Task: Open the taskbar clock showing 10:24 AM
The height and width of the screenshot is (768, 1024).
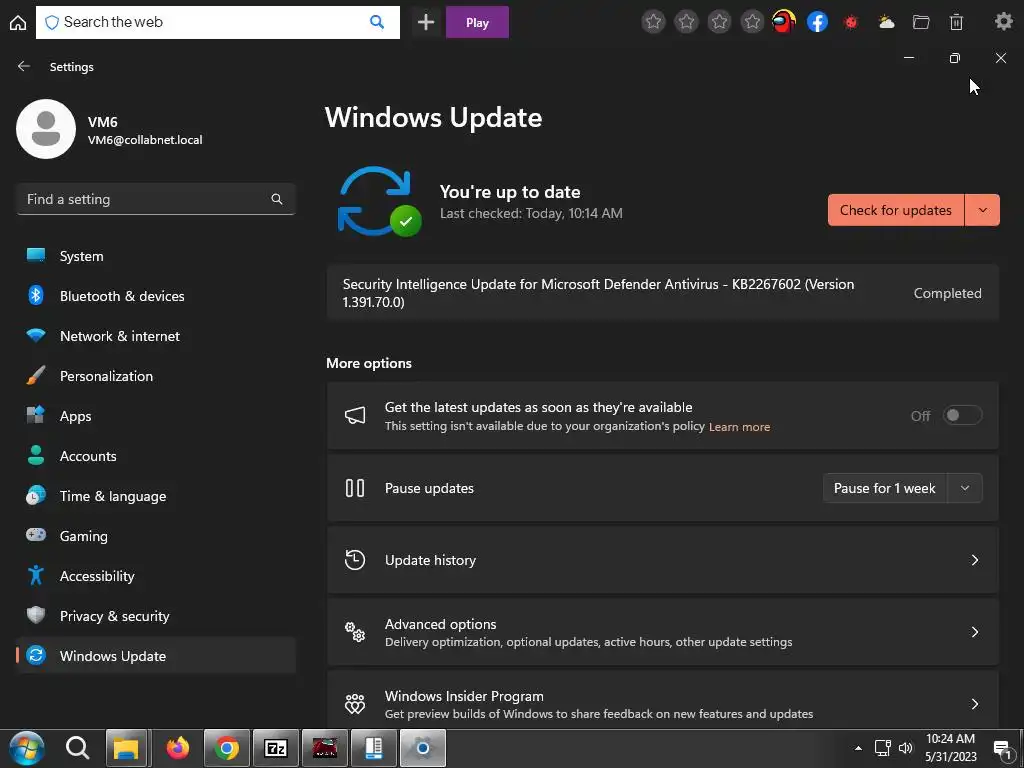Action: click(x=951, y=748)
